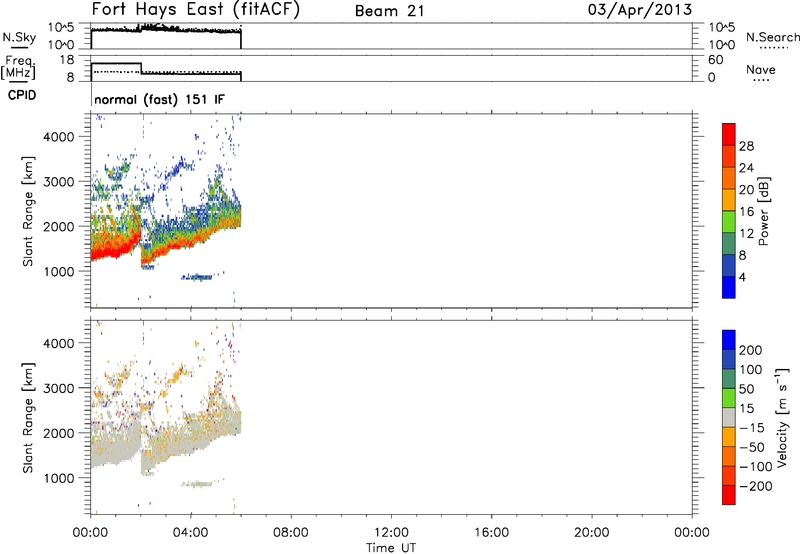Click the '12:00' time tick label
Viewport: 800px width, 554px height.
click(391, 533)
